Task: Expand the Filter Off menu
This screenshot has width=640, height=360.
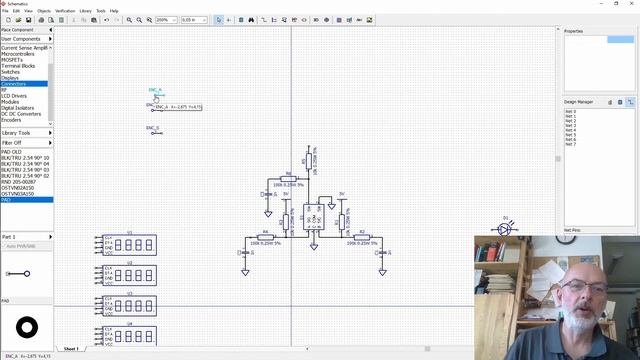Action: click(x=27, y=143)
